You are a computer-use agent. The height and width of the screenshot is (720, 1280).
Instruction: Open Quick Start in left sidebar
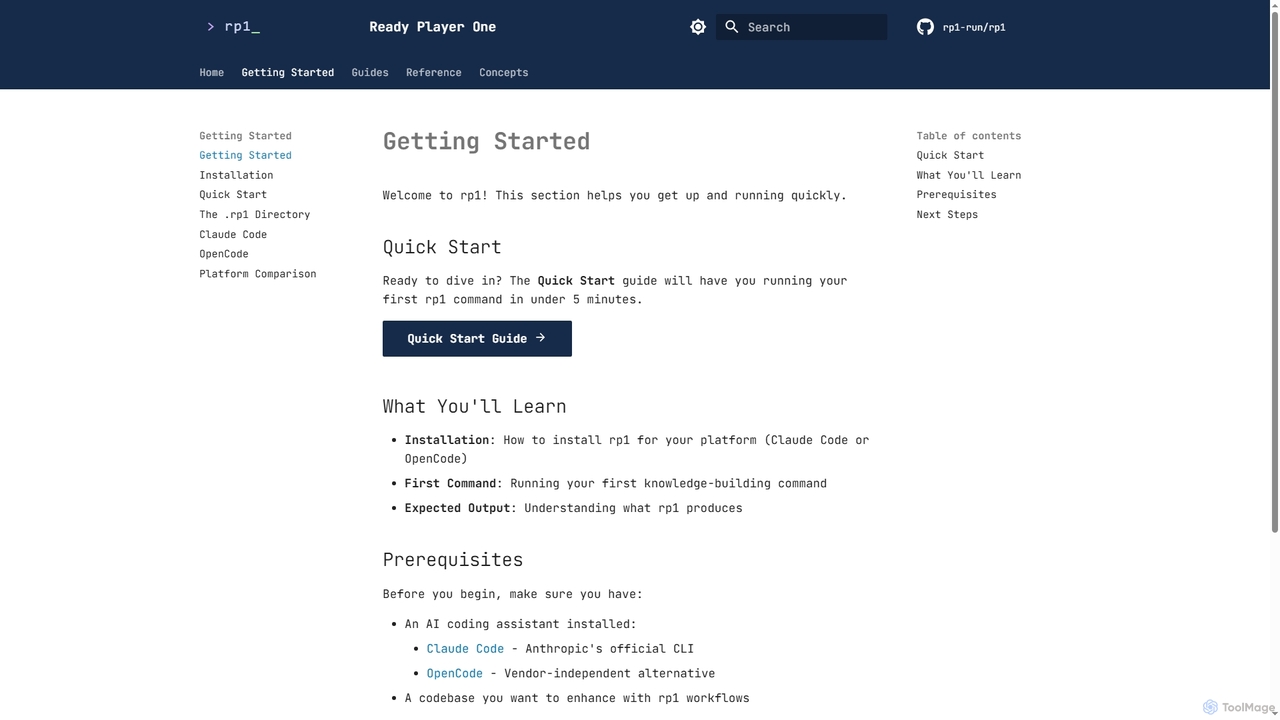(233, 195)
